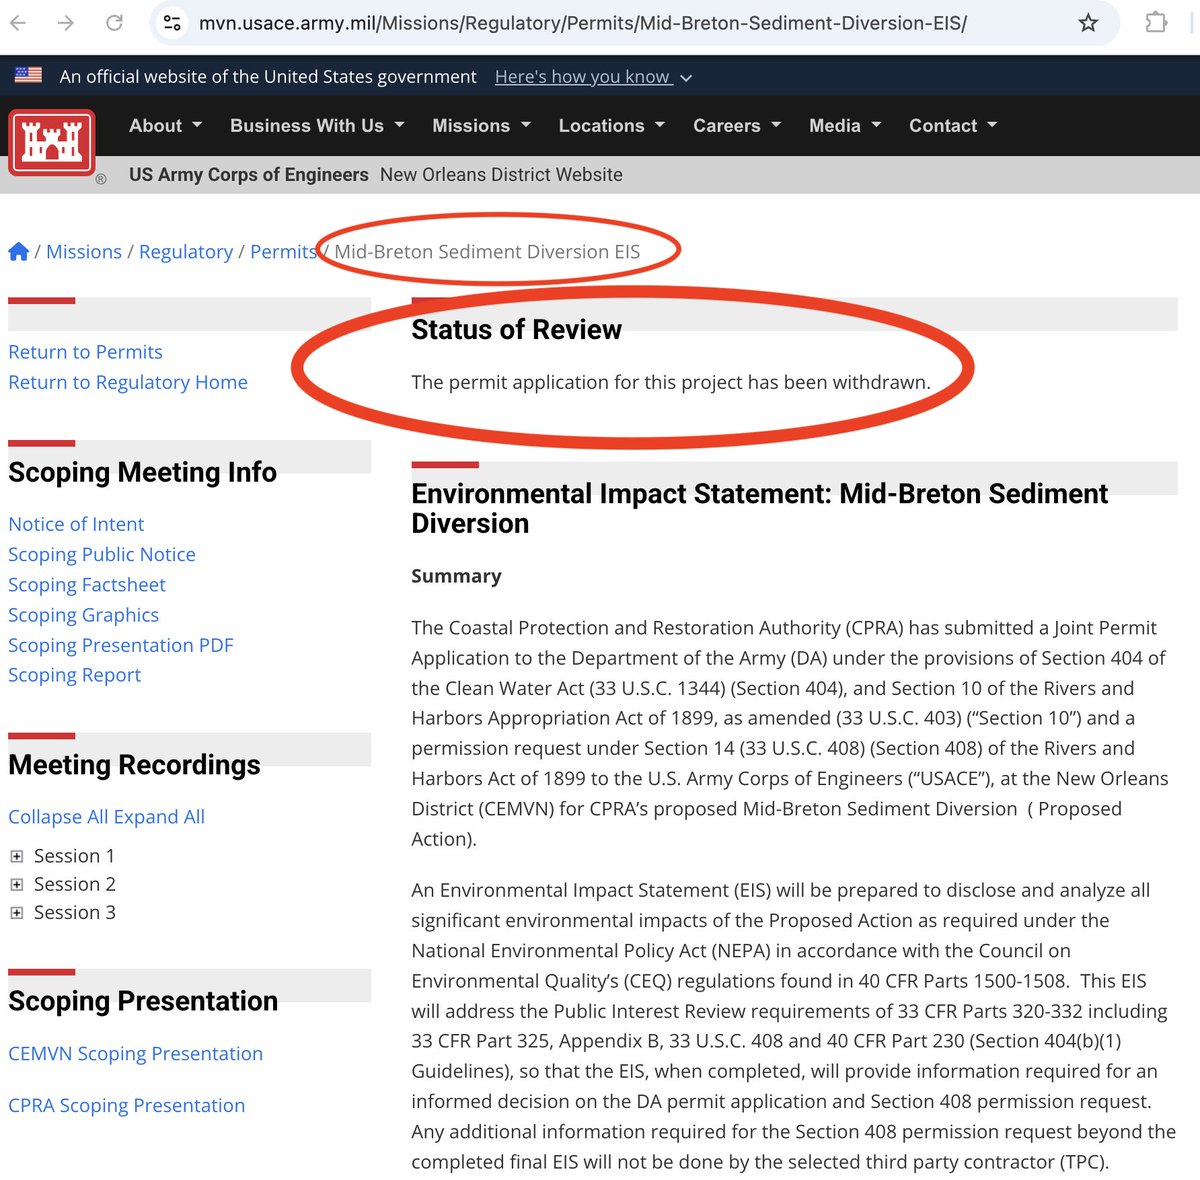Click the Summary subheading
The height and width of the screenshot is (1180, 1200).
(456, 576)
